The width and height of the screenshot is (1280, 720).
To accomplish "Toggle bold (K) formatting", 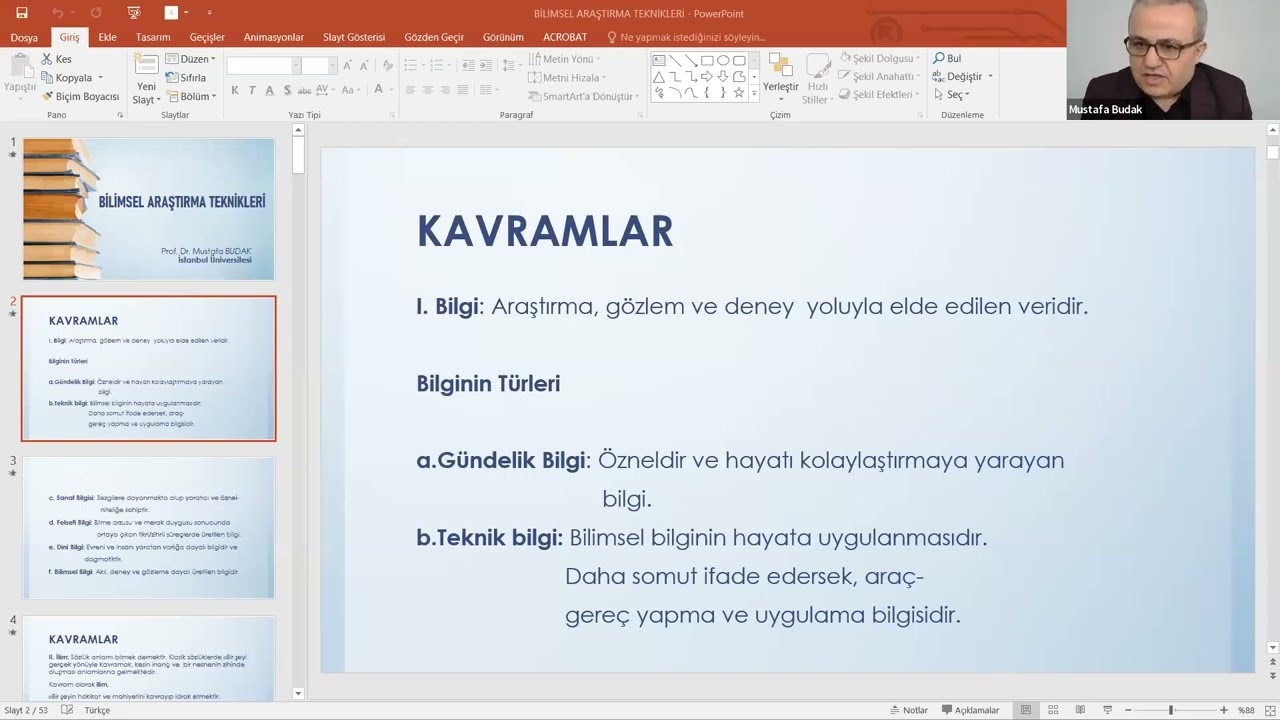I will (x=235, y=90).
